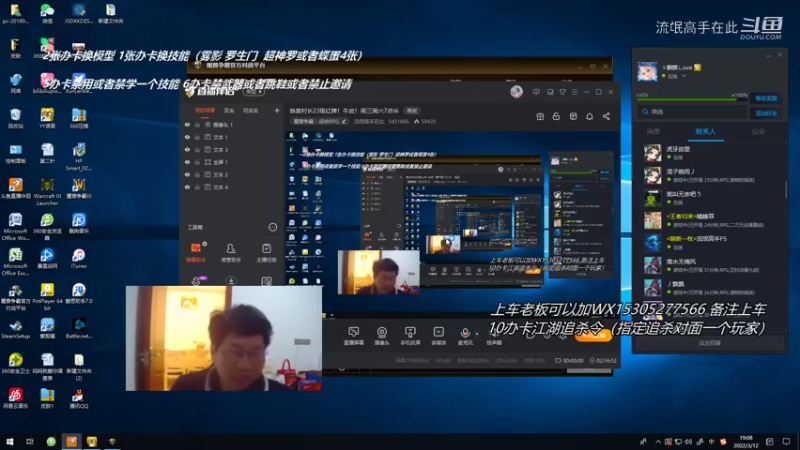Switch to the first scene tab underlined in red

205,110
